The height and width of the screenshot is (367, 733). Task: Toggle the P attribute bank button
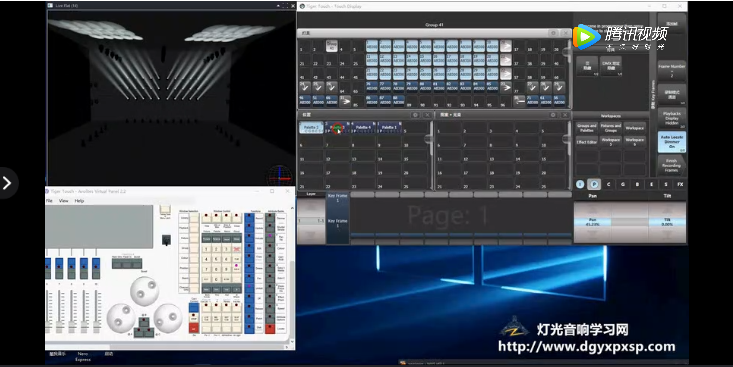pos(594,184)
